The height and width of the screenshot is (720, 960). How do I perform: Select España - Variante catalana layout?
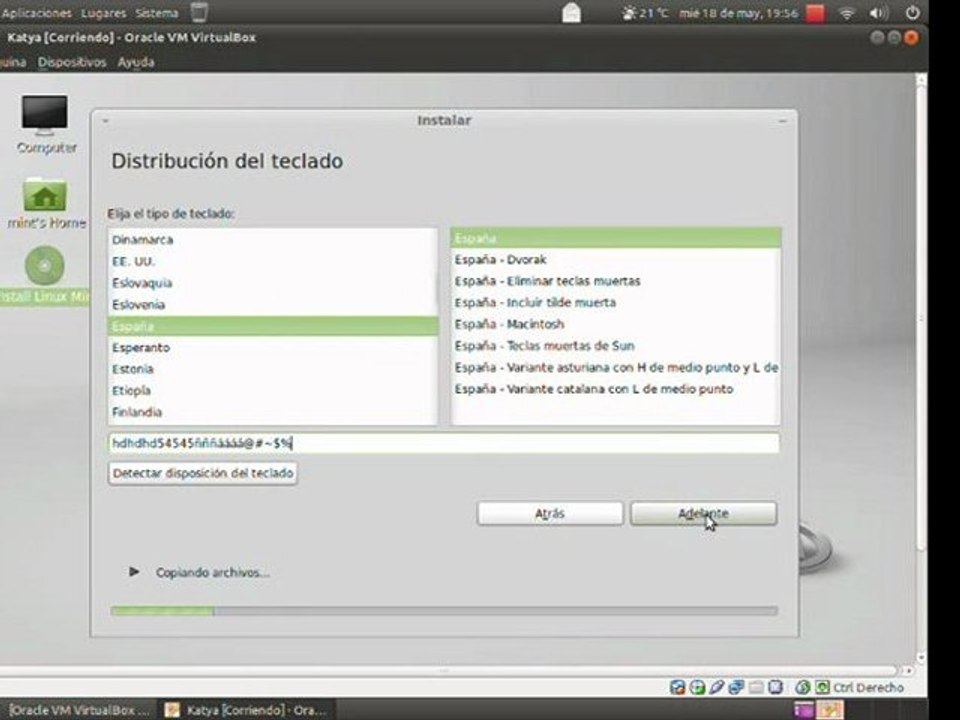(x=616, y=389)
